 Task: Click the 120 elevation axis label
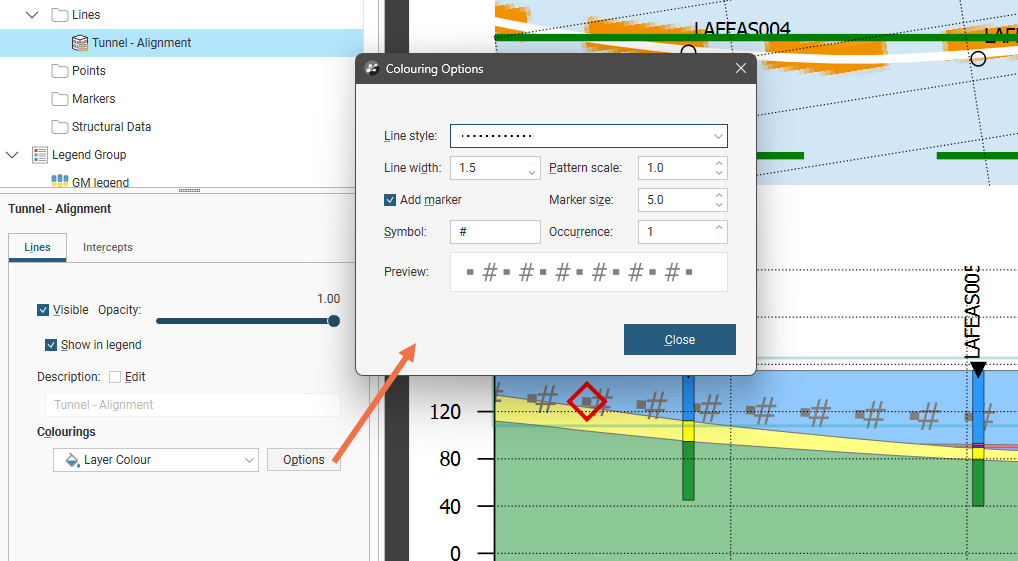[x=445, y=412]
